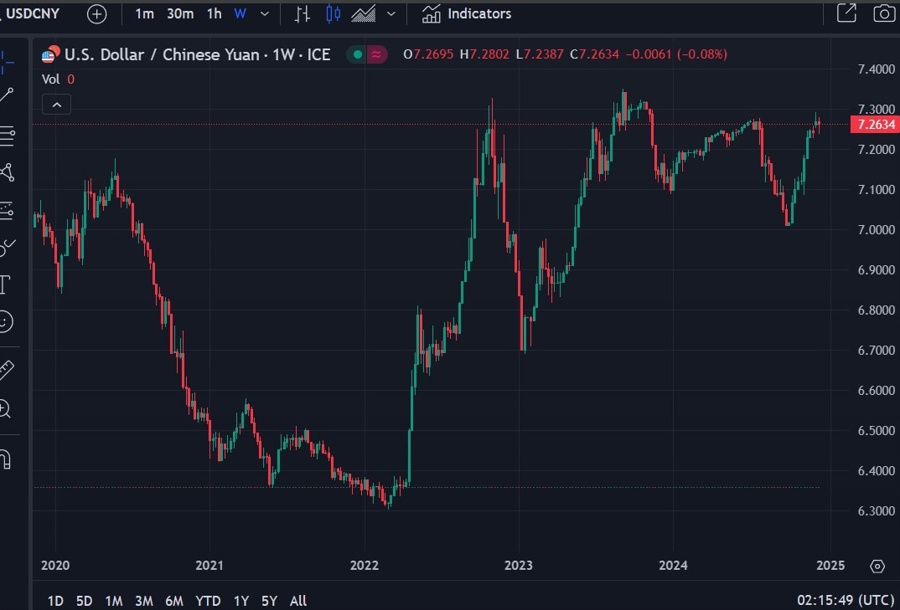Open the emoji icons tool

click(5, 321)
